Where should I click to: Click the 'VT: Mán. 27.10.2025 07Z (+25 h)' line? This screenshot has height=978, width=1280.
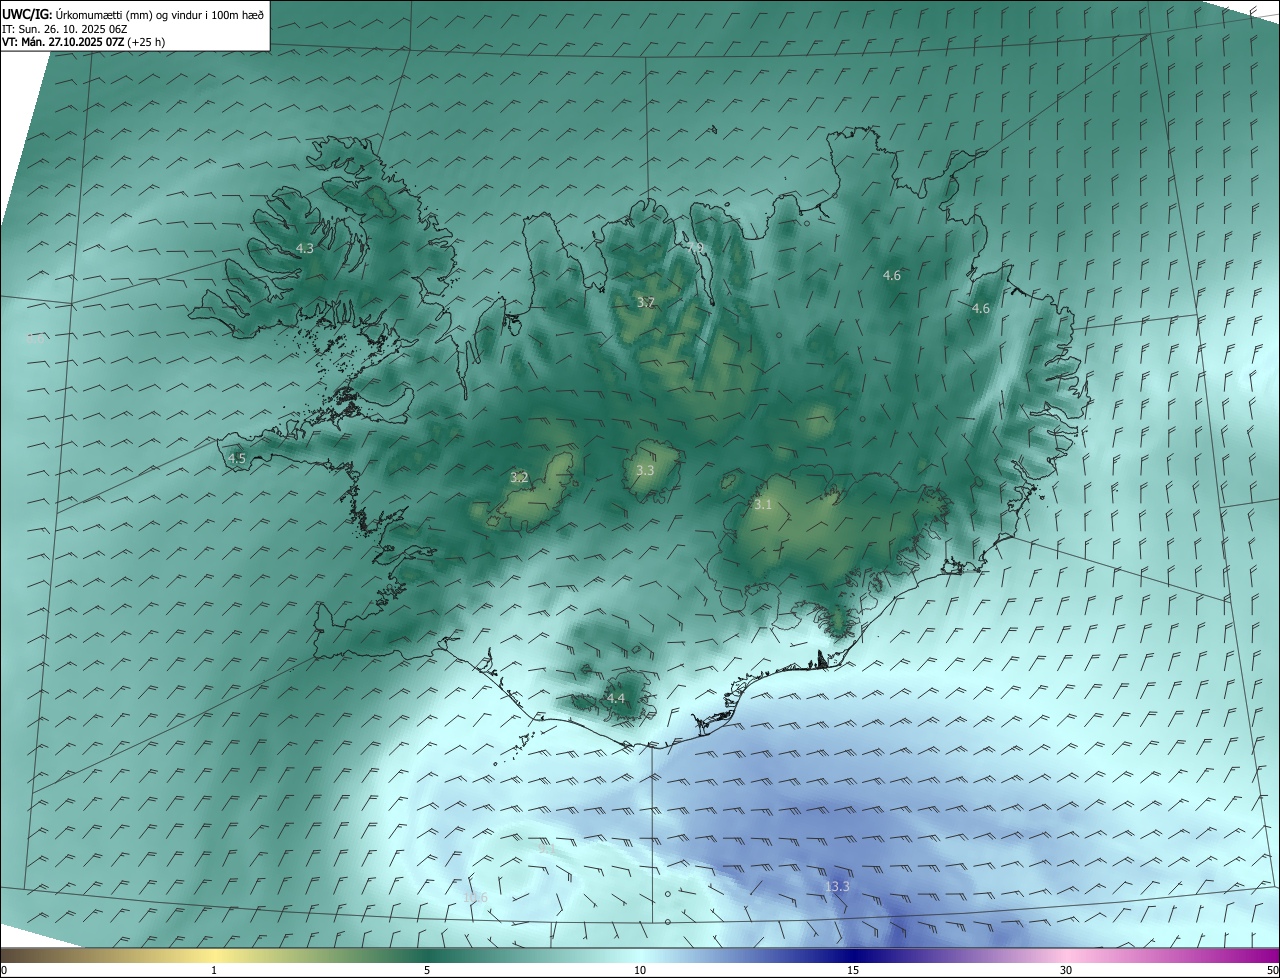click(x=84, y=42)
